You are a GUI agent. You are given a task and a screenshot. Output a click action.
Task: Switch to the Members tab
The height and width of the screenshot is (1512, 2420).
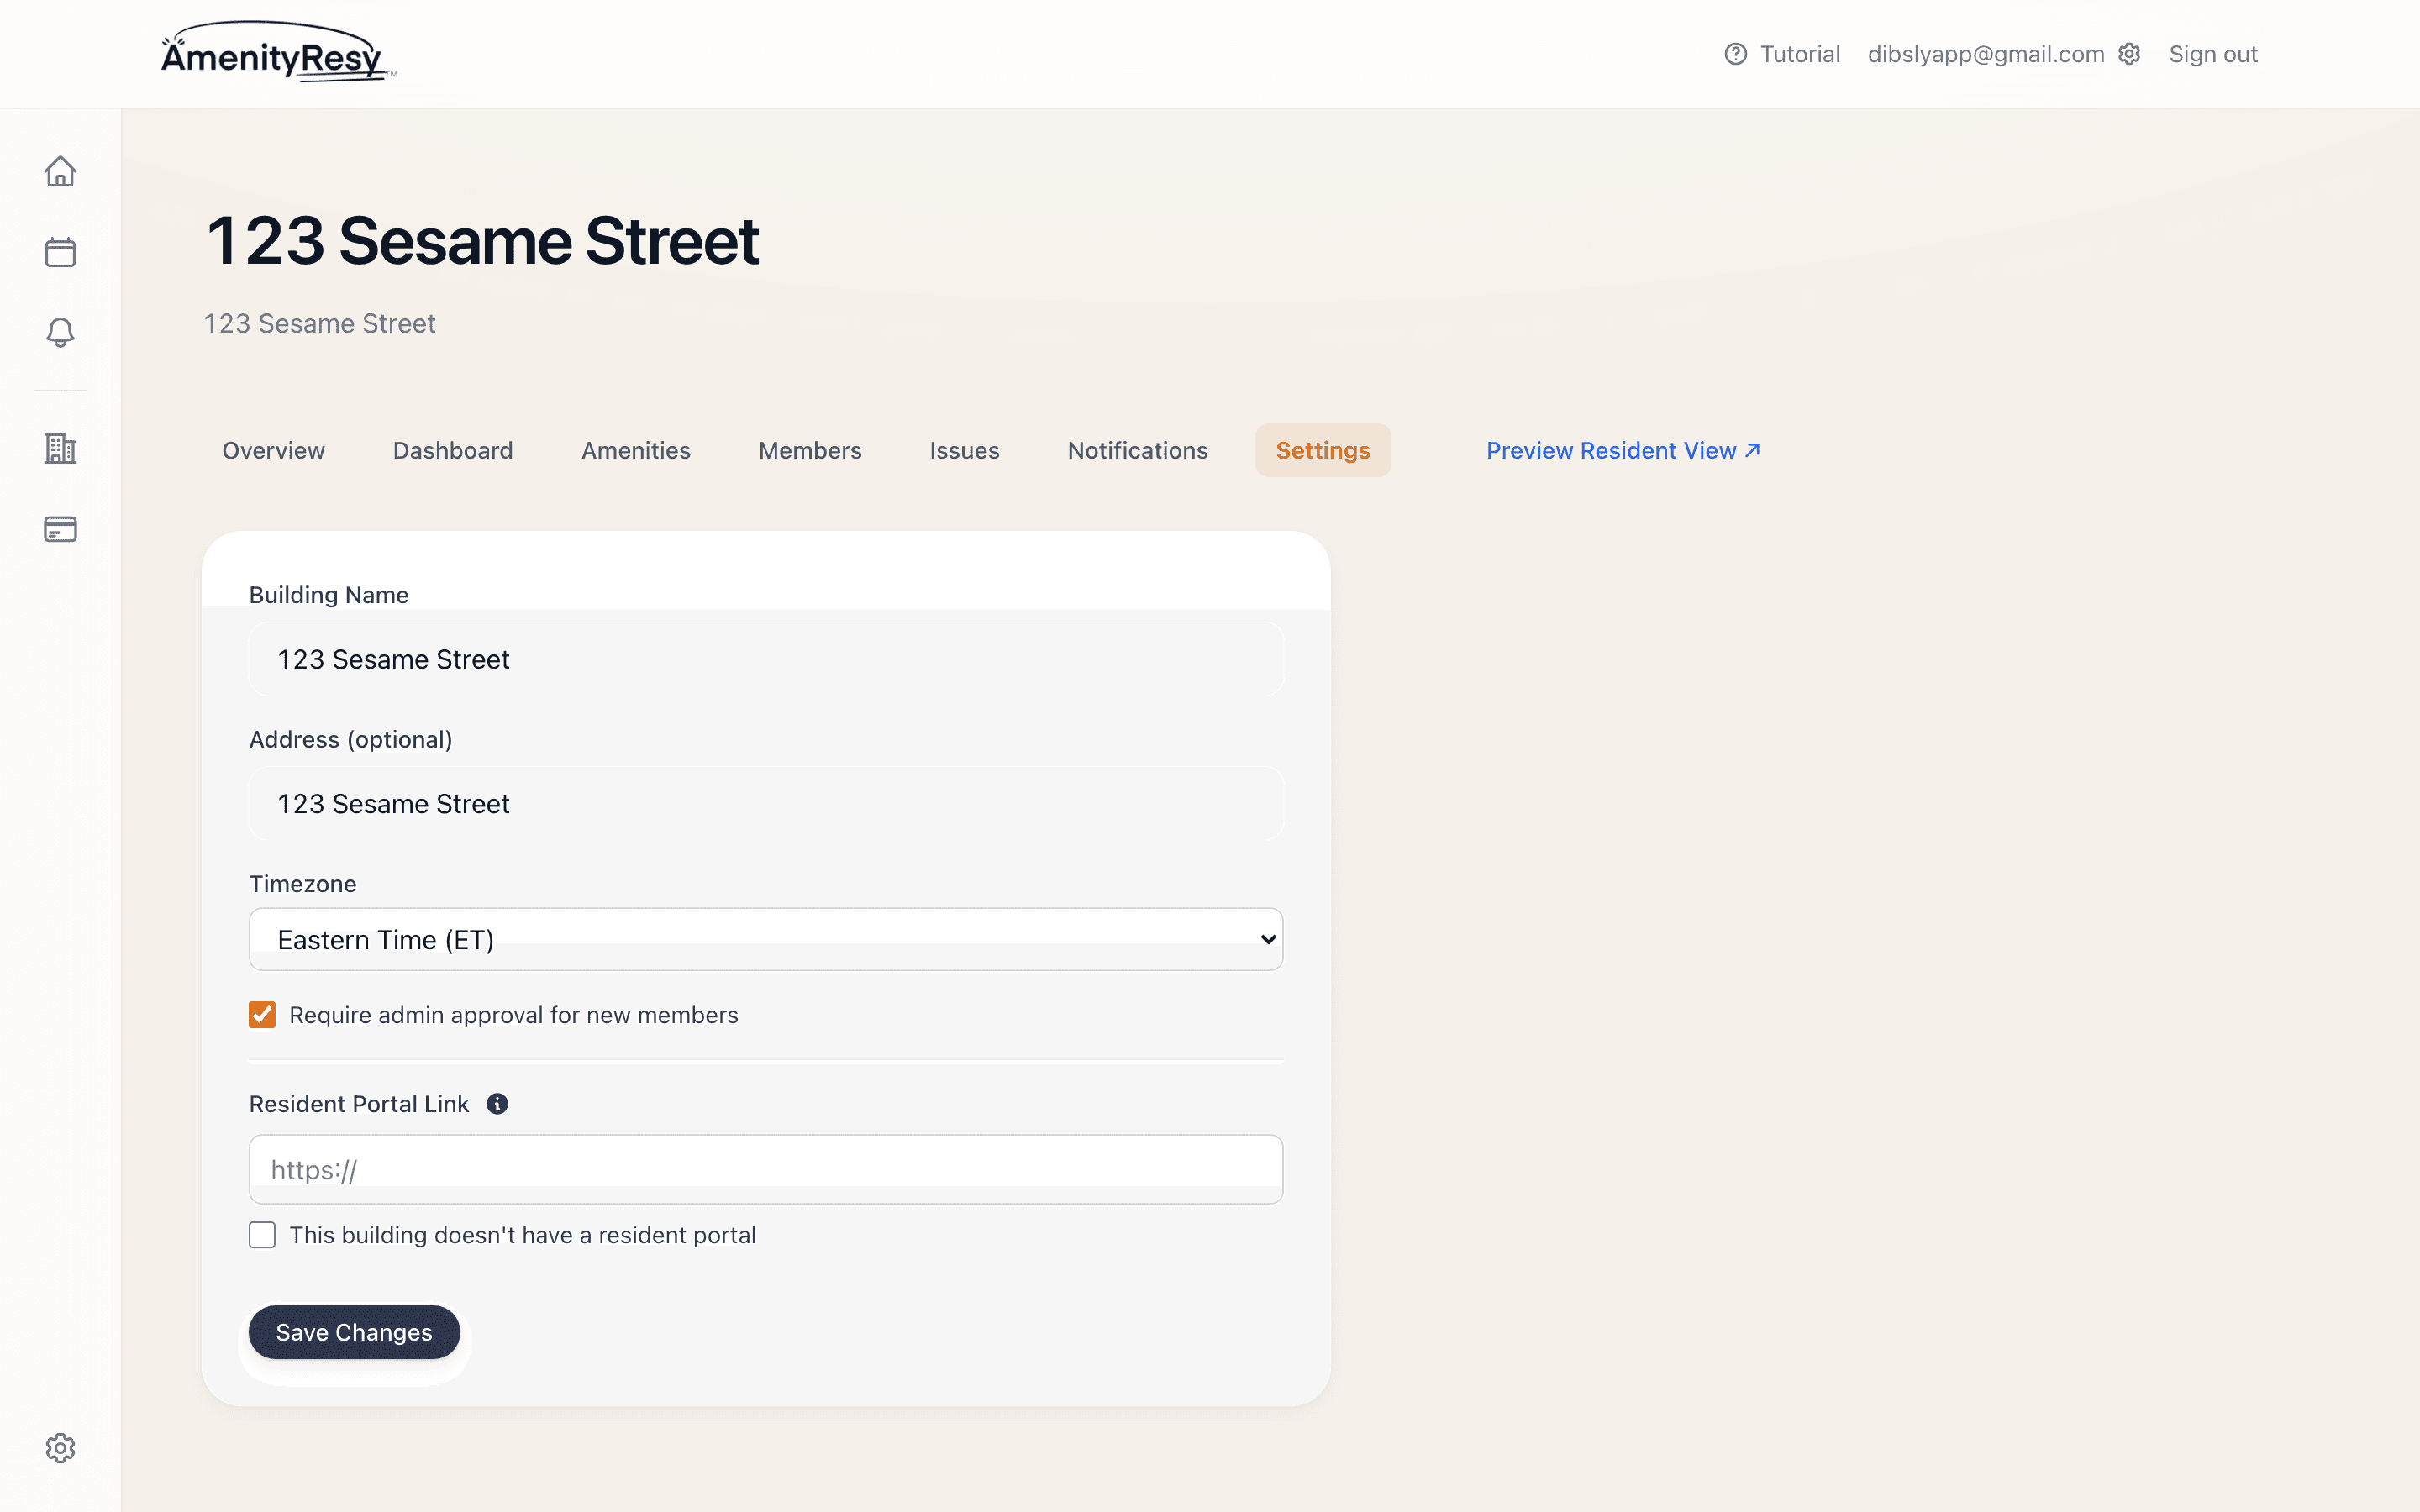click(810, 450)
